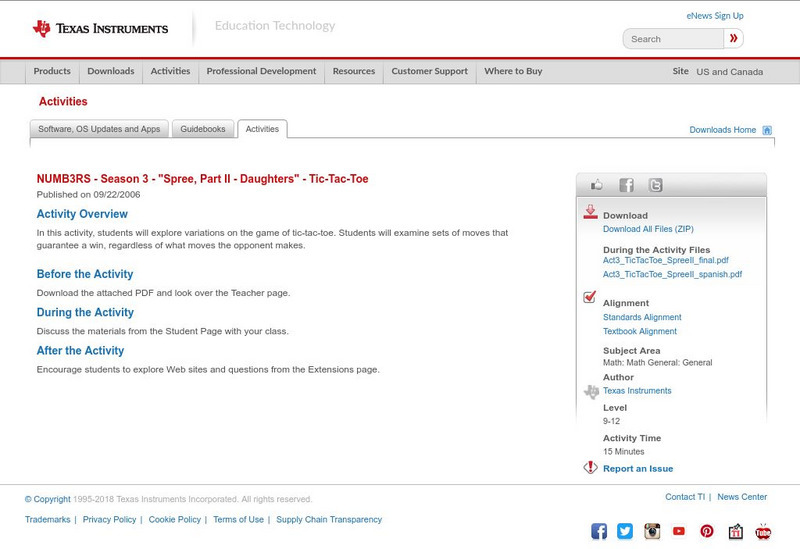The width and height of the screenshot is (800, 549).
Task: Open the Terms of Use link
Action: point(238,519)
